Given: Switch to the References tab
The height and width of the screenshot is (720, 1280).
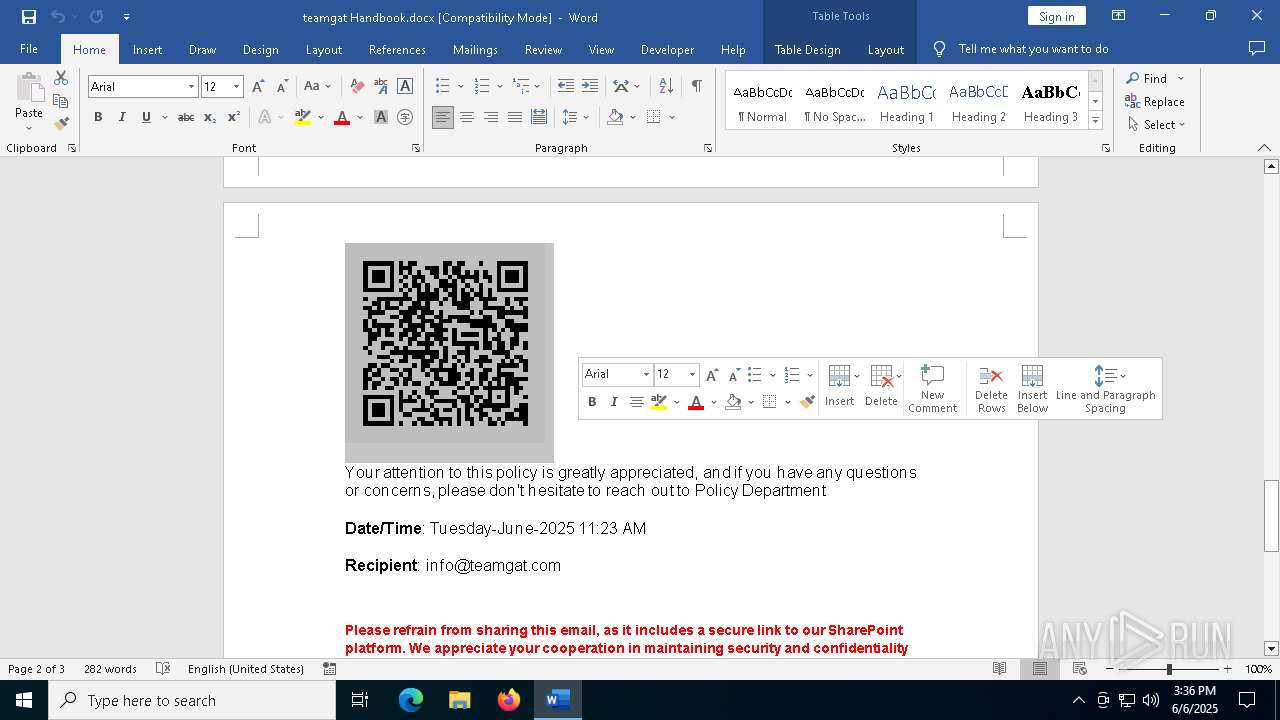Looking at the screenshot, I should click(x=397, y=49).
